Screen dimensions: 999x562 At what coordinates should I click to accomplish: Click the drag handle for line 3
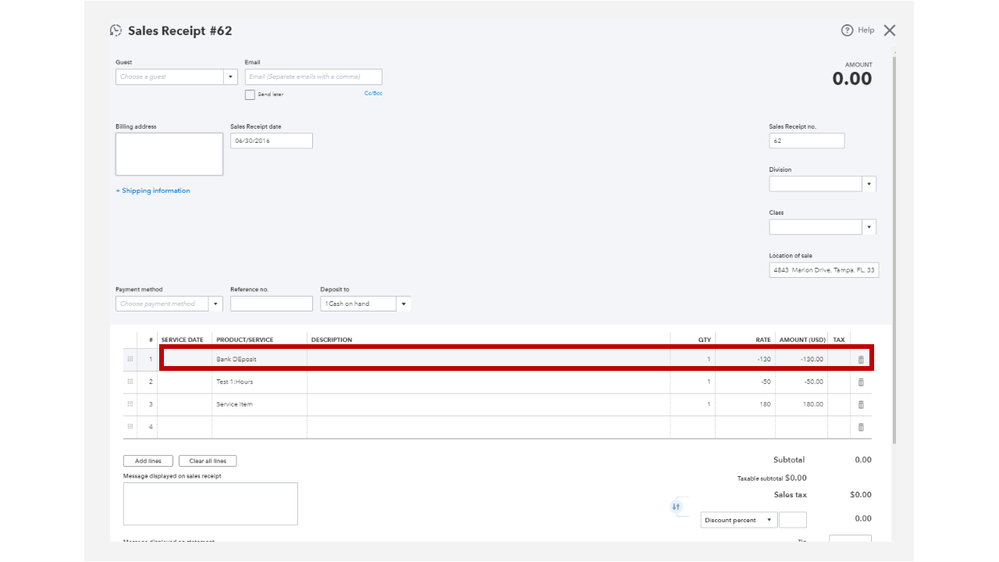pyautogui.click(x=130, y=405)
